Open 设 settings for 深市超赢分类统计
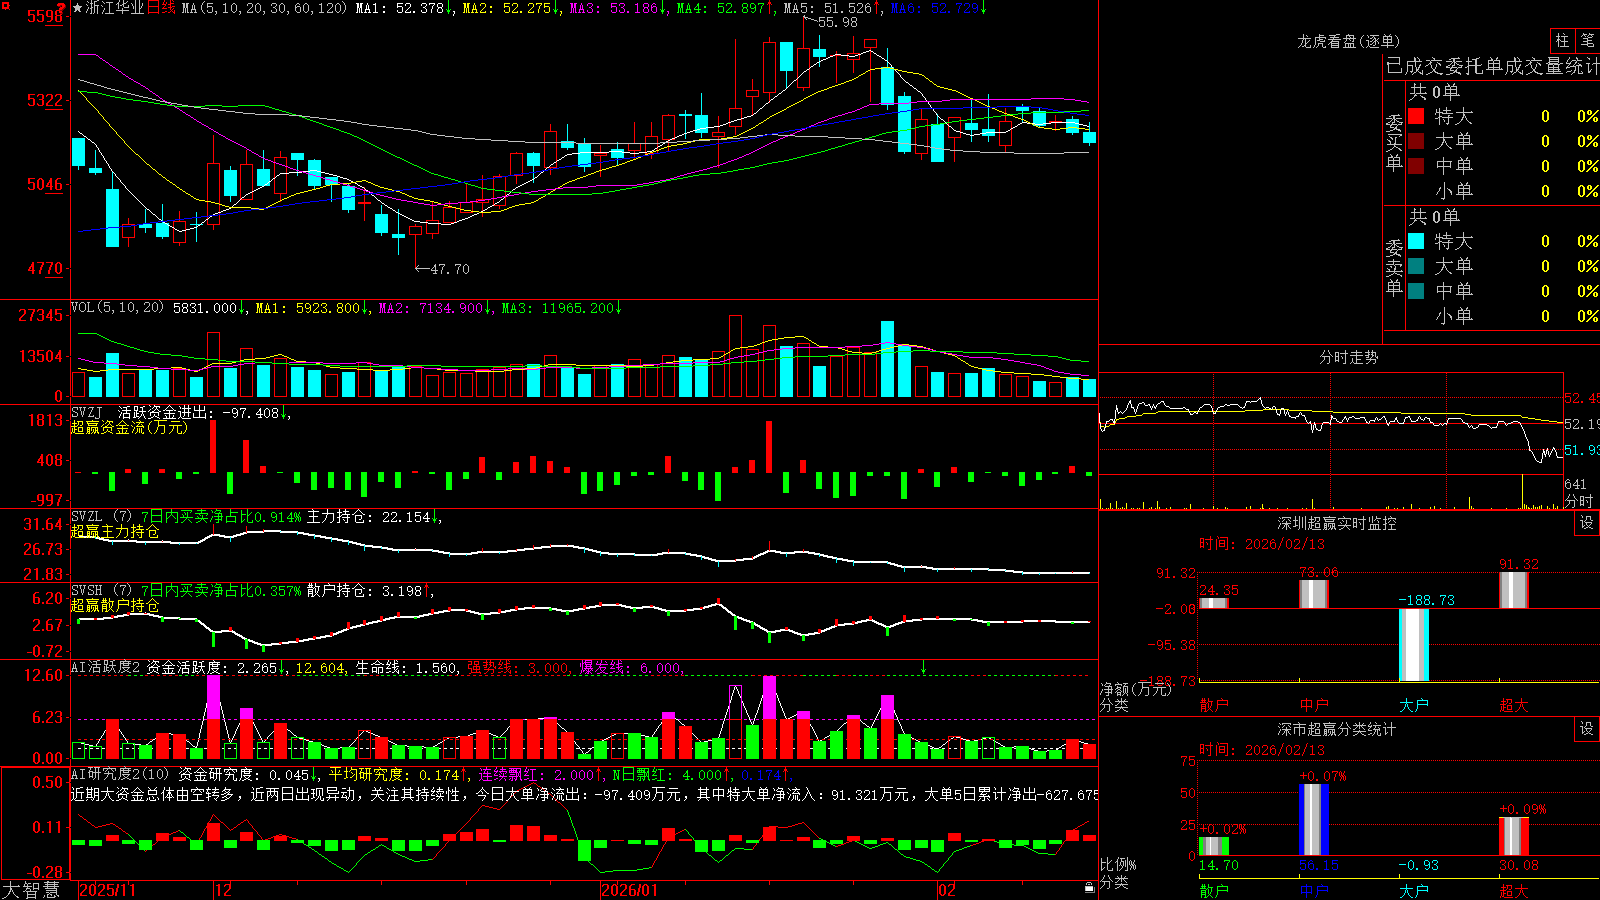The image size is (1600, 900). (1587, 729)
